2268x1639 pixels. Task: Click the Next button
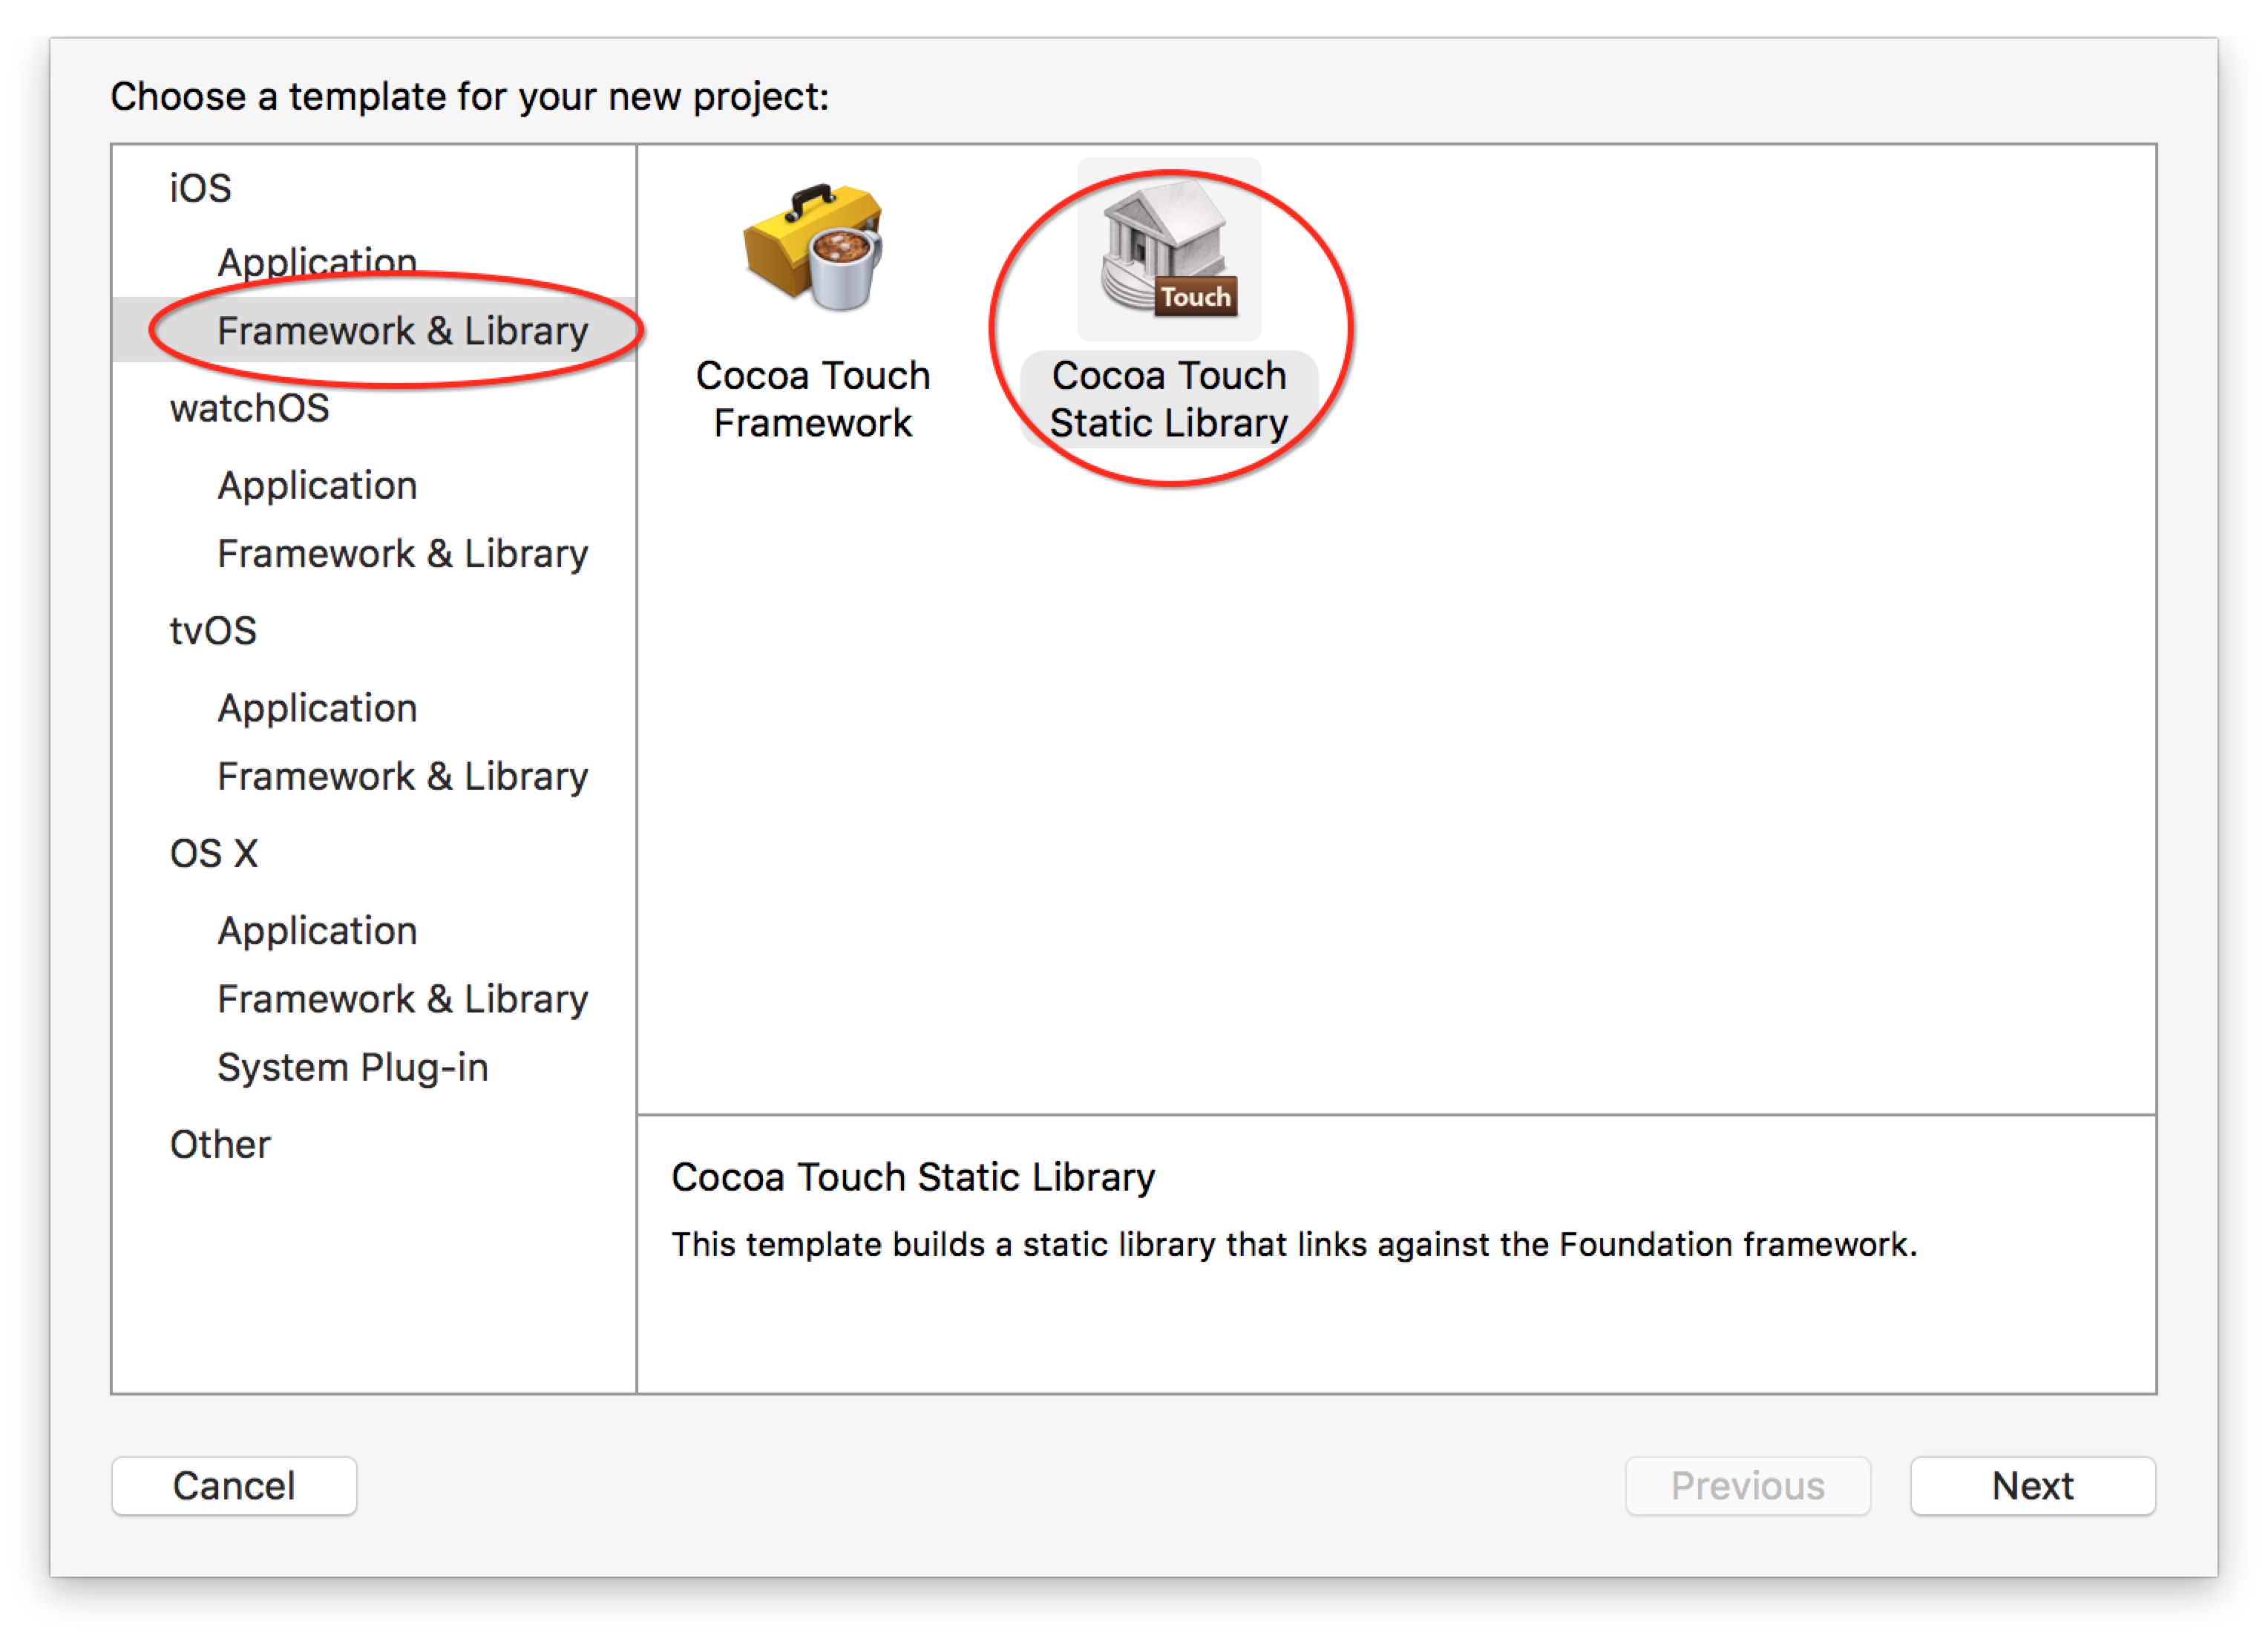(x=2031, y=1485)
